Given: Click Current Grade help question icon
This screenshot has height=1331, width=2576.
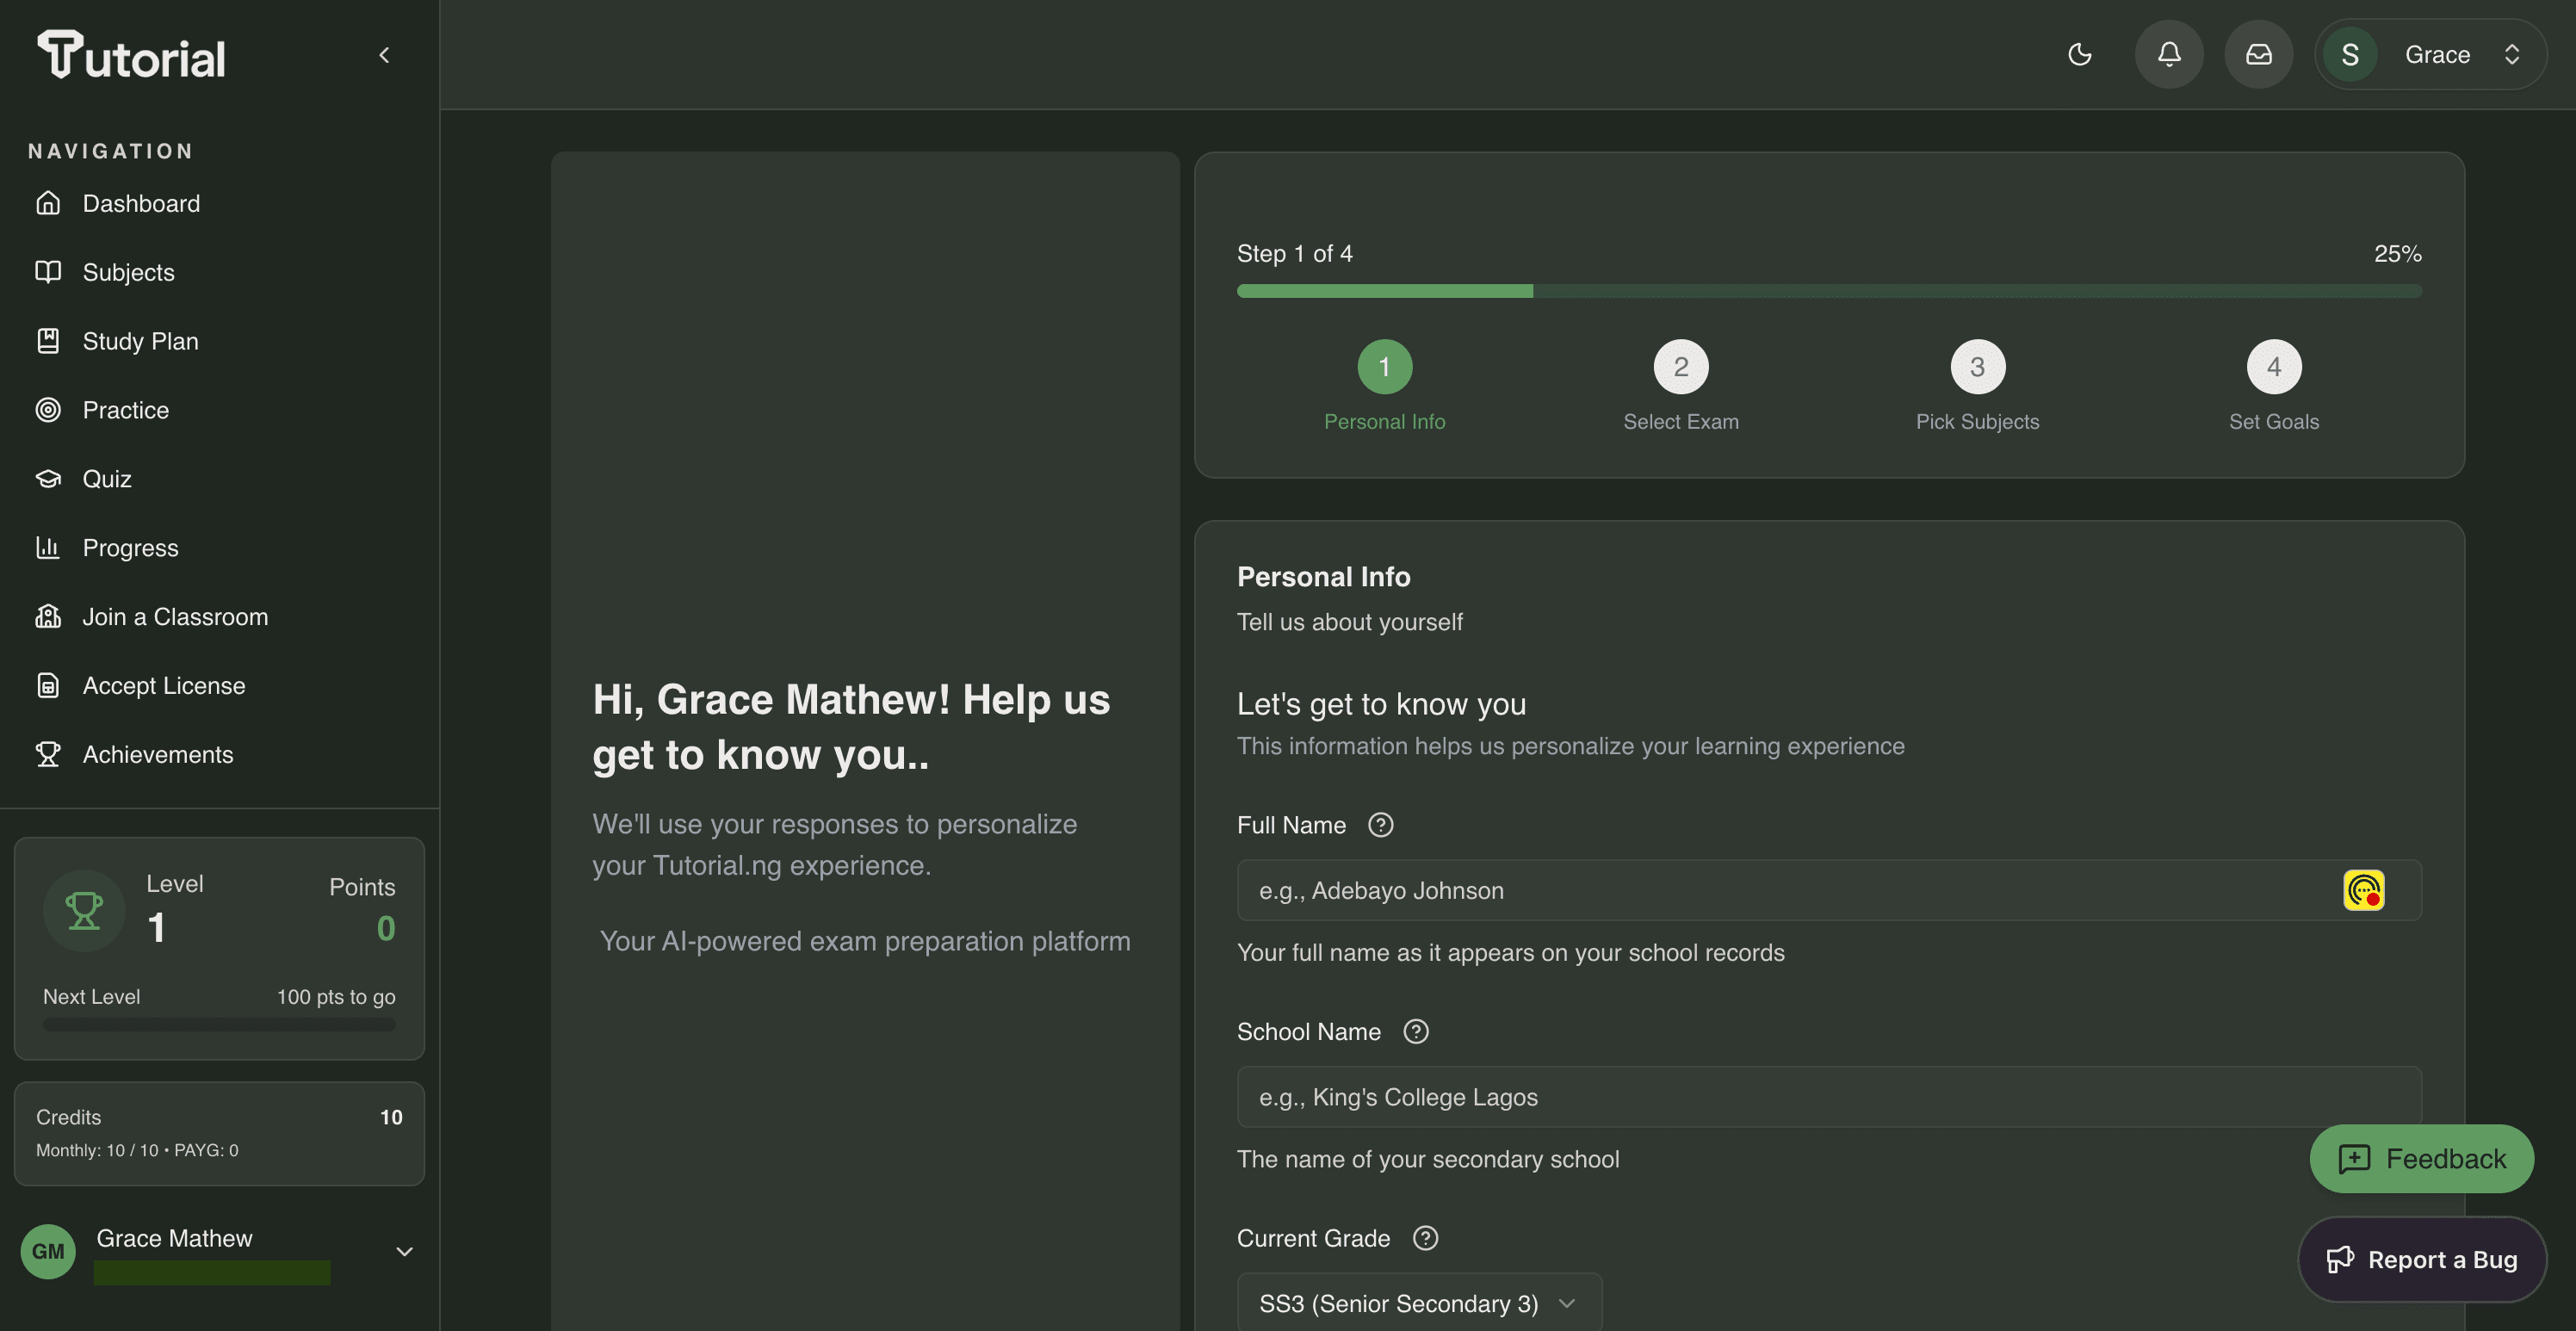Looking at the screenshot, I should coord(1425,1238).
